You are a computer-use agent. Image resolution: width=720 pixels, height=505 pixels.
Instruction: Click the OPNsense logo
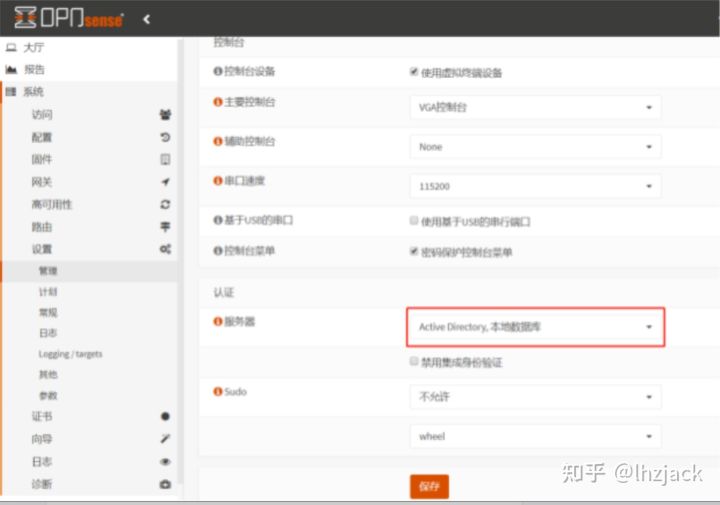[x=68, y=18]
